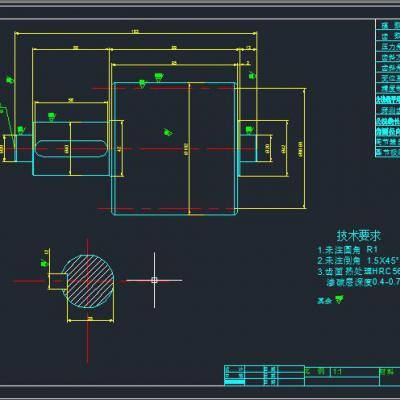Pick the roughness symbol inside the gear body

coord(168,133)
